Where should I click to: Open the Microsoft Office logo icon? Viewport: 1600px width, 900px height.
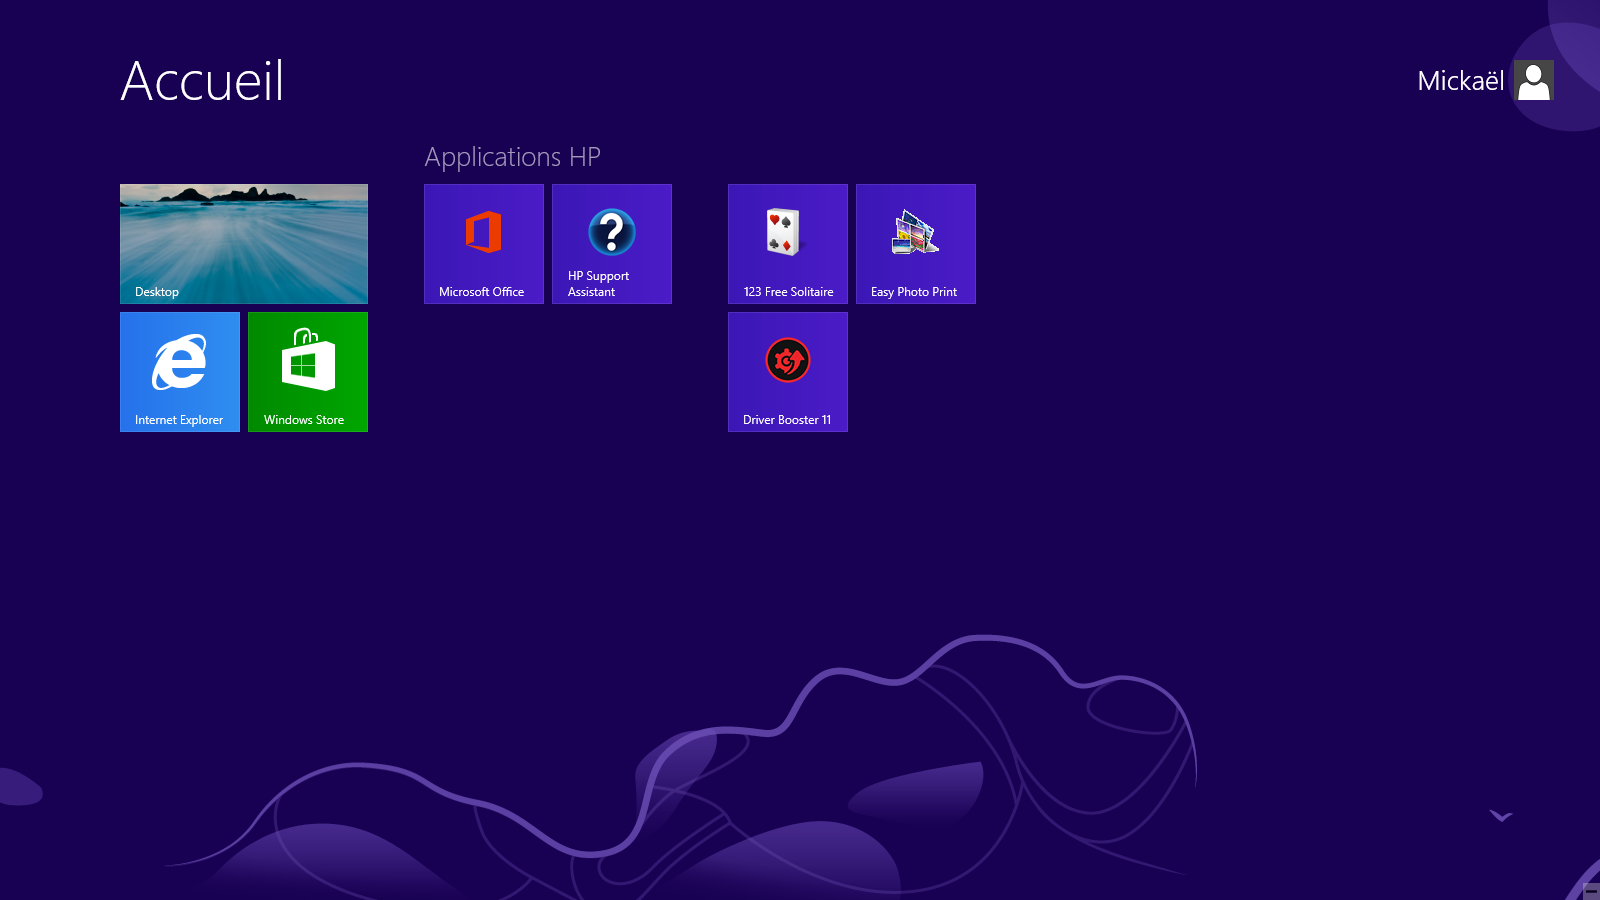coord(484,232)
